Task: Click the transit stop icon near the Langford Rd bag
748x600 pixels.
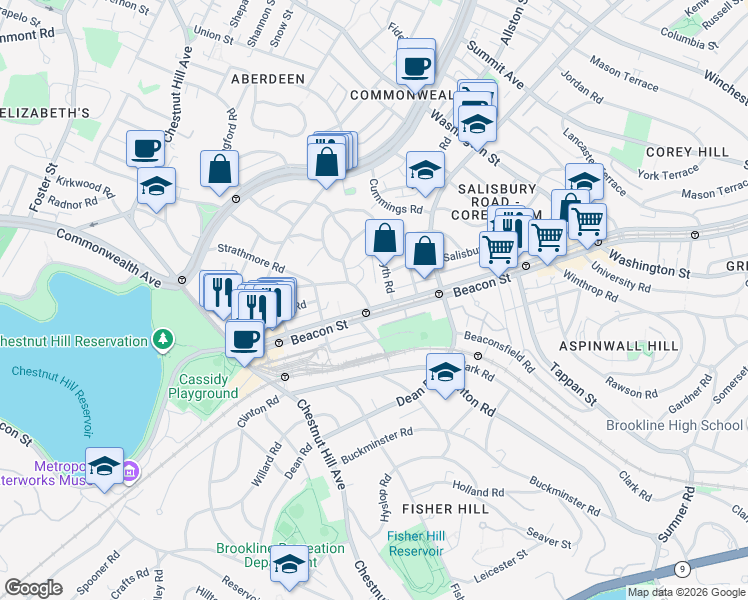Action: (236, 199)
